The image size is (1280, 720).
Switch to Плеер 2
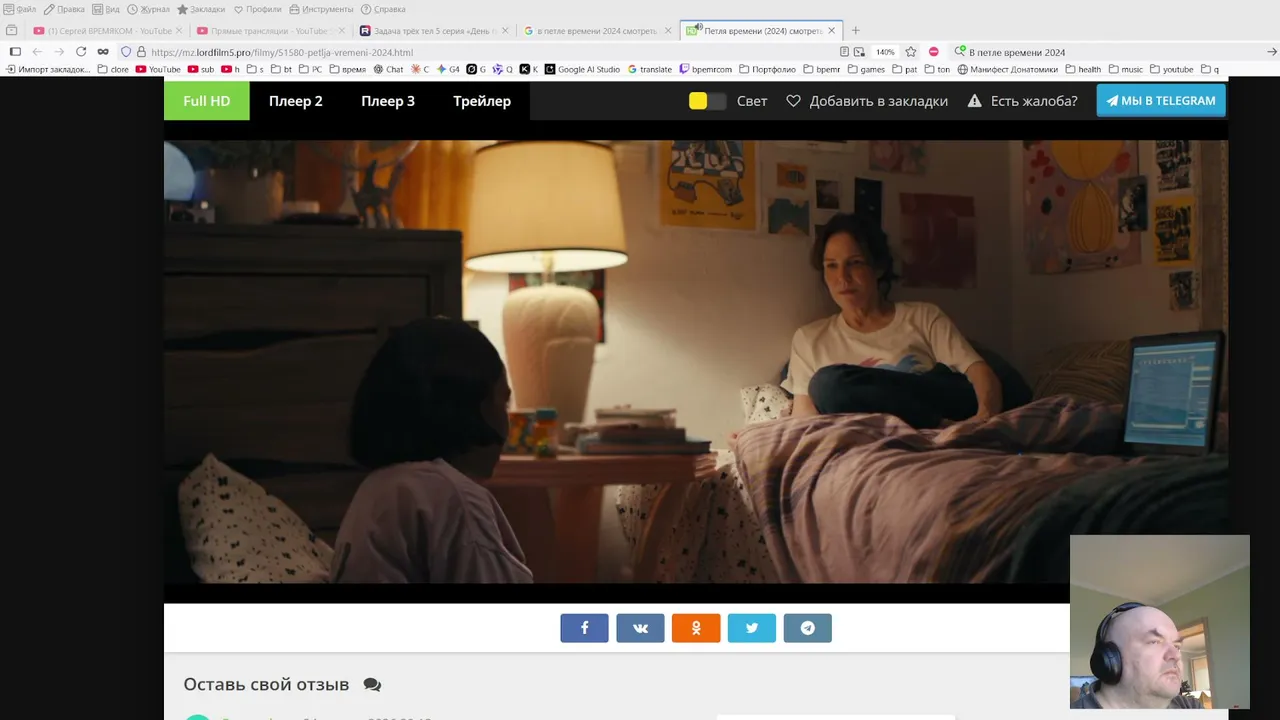[296, 101]
